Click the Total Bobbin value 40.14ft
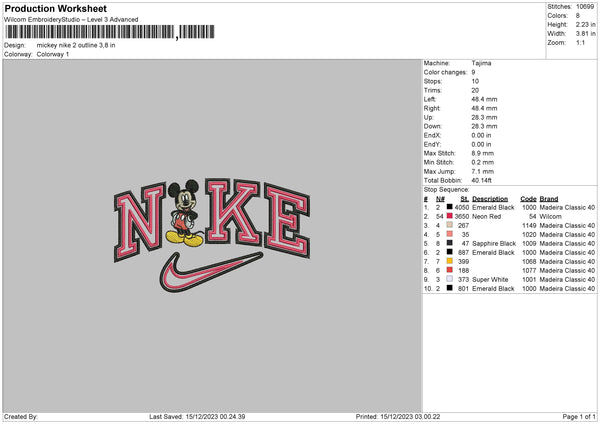 click(481, 181)
